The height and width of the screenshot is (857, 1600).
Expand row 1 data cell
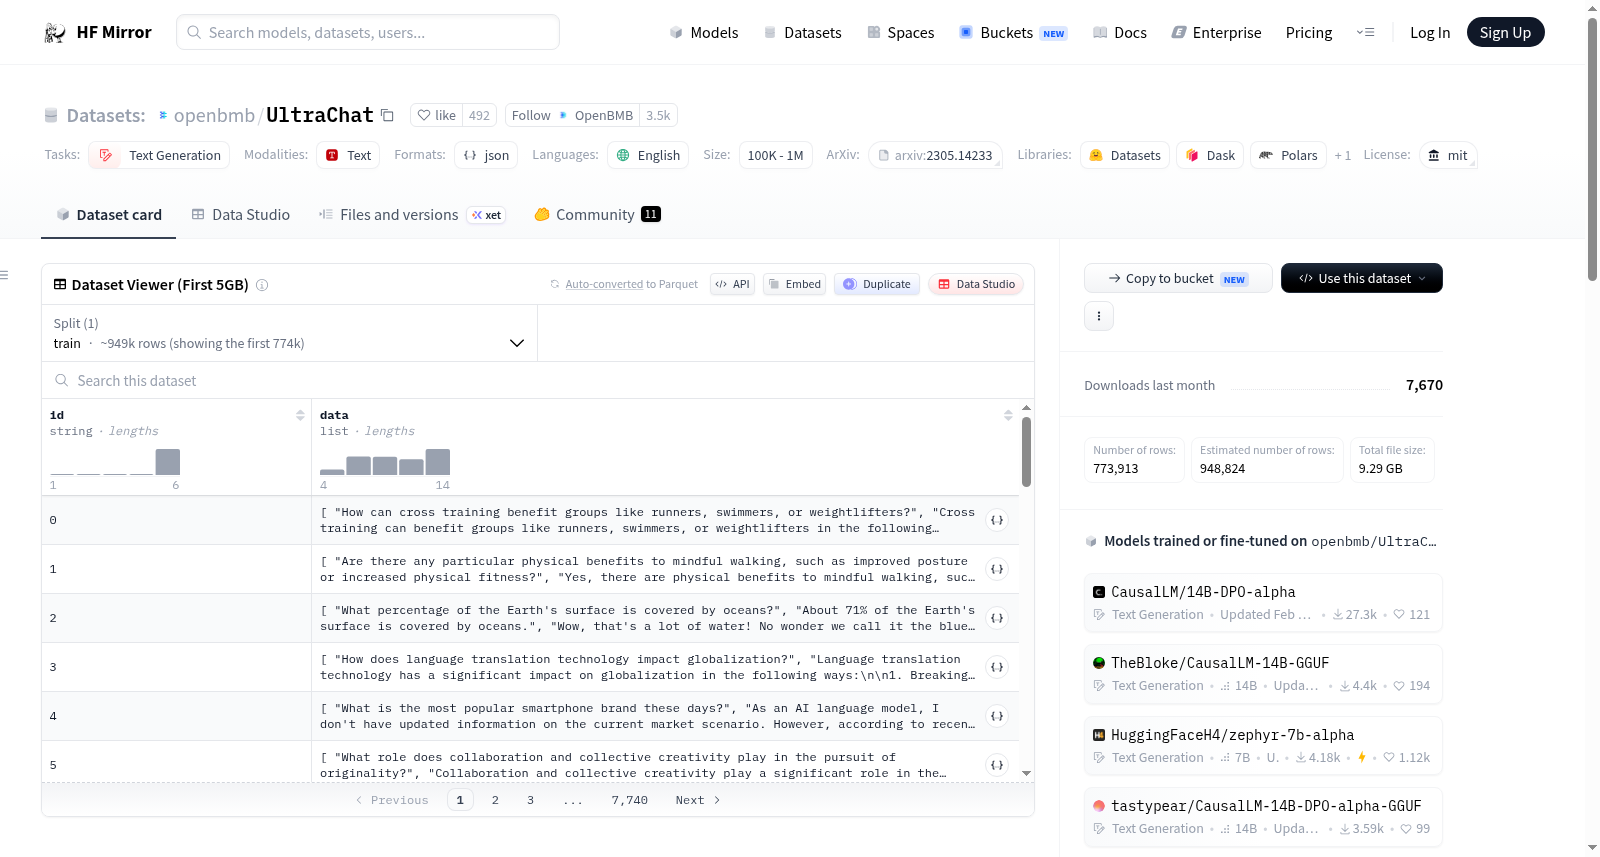point(997,569)
